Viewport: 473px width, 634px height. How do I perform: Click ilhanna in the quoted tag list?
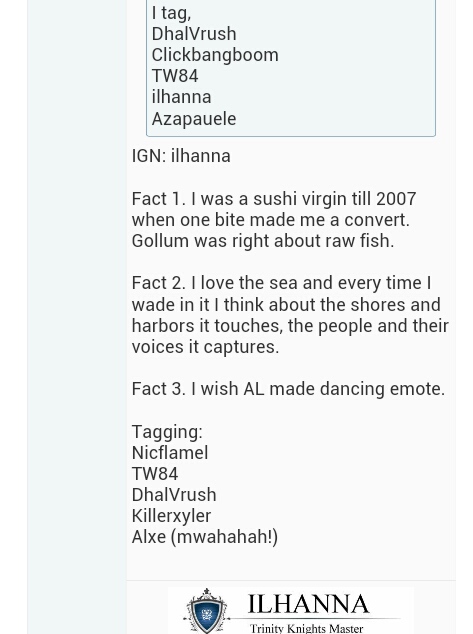pos(182,97)
